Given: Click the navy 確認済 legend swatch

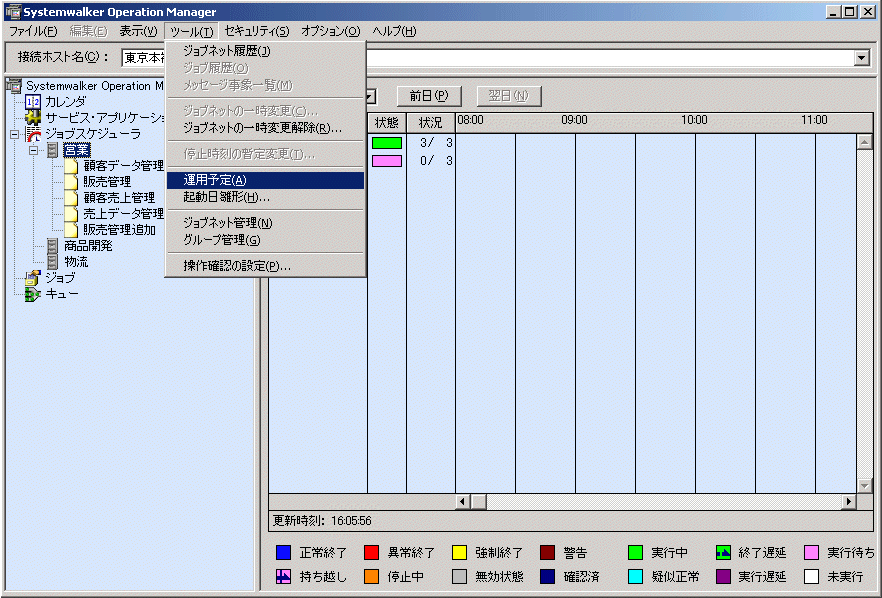Looking at the screenshot, I should [x=547, y=577].
